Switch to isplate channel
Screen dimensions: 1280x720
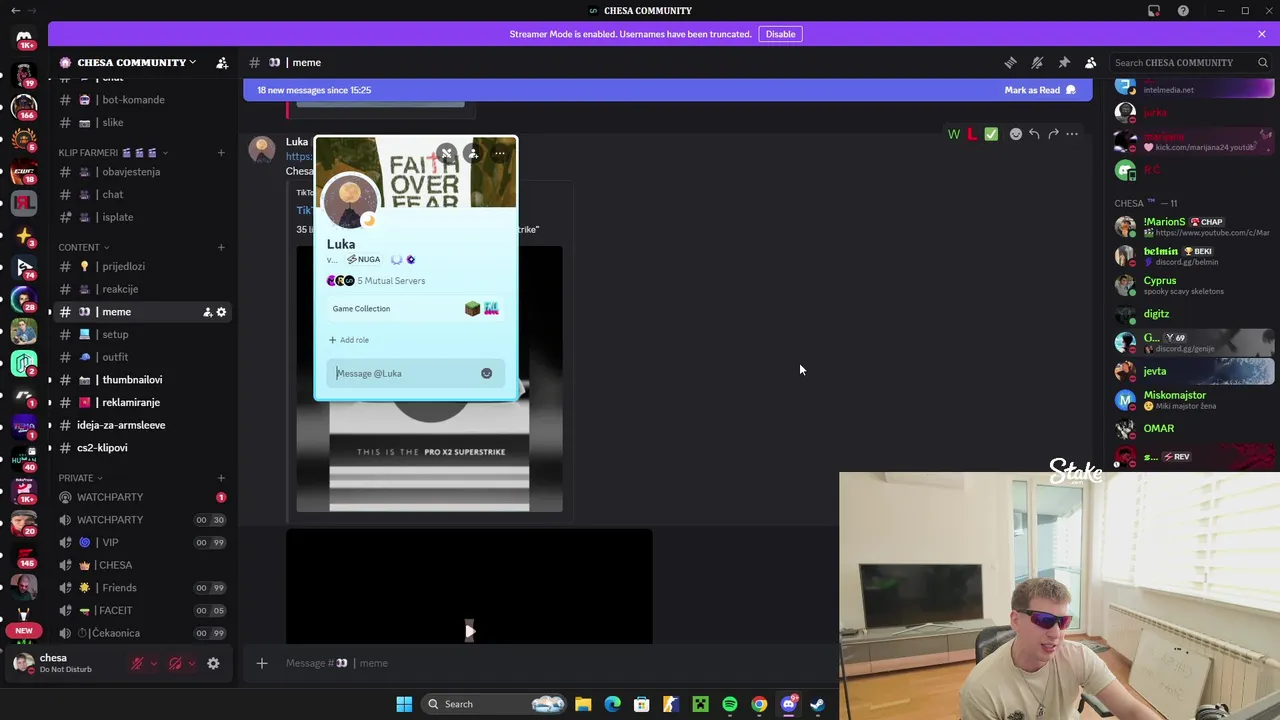point(143,217)
